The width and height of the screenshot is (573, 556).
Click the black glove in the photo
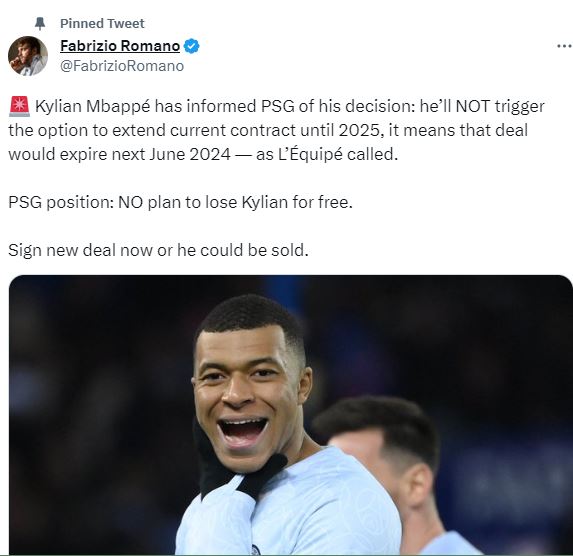[x=238, y=466]
